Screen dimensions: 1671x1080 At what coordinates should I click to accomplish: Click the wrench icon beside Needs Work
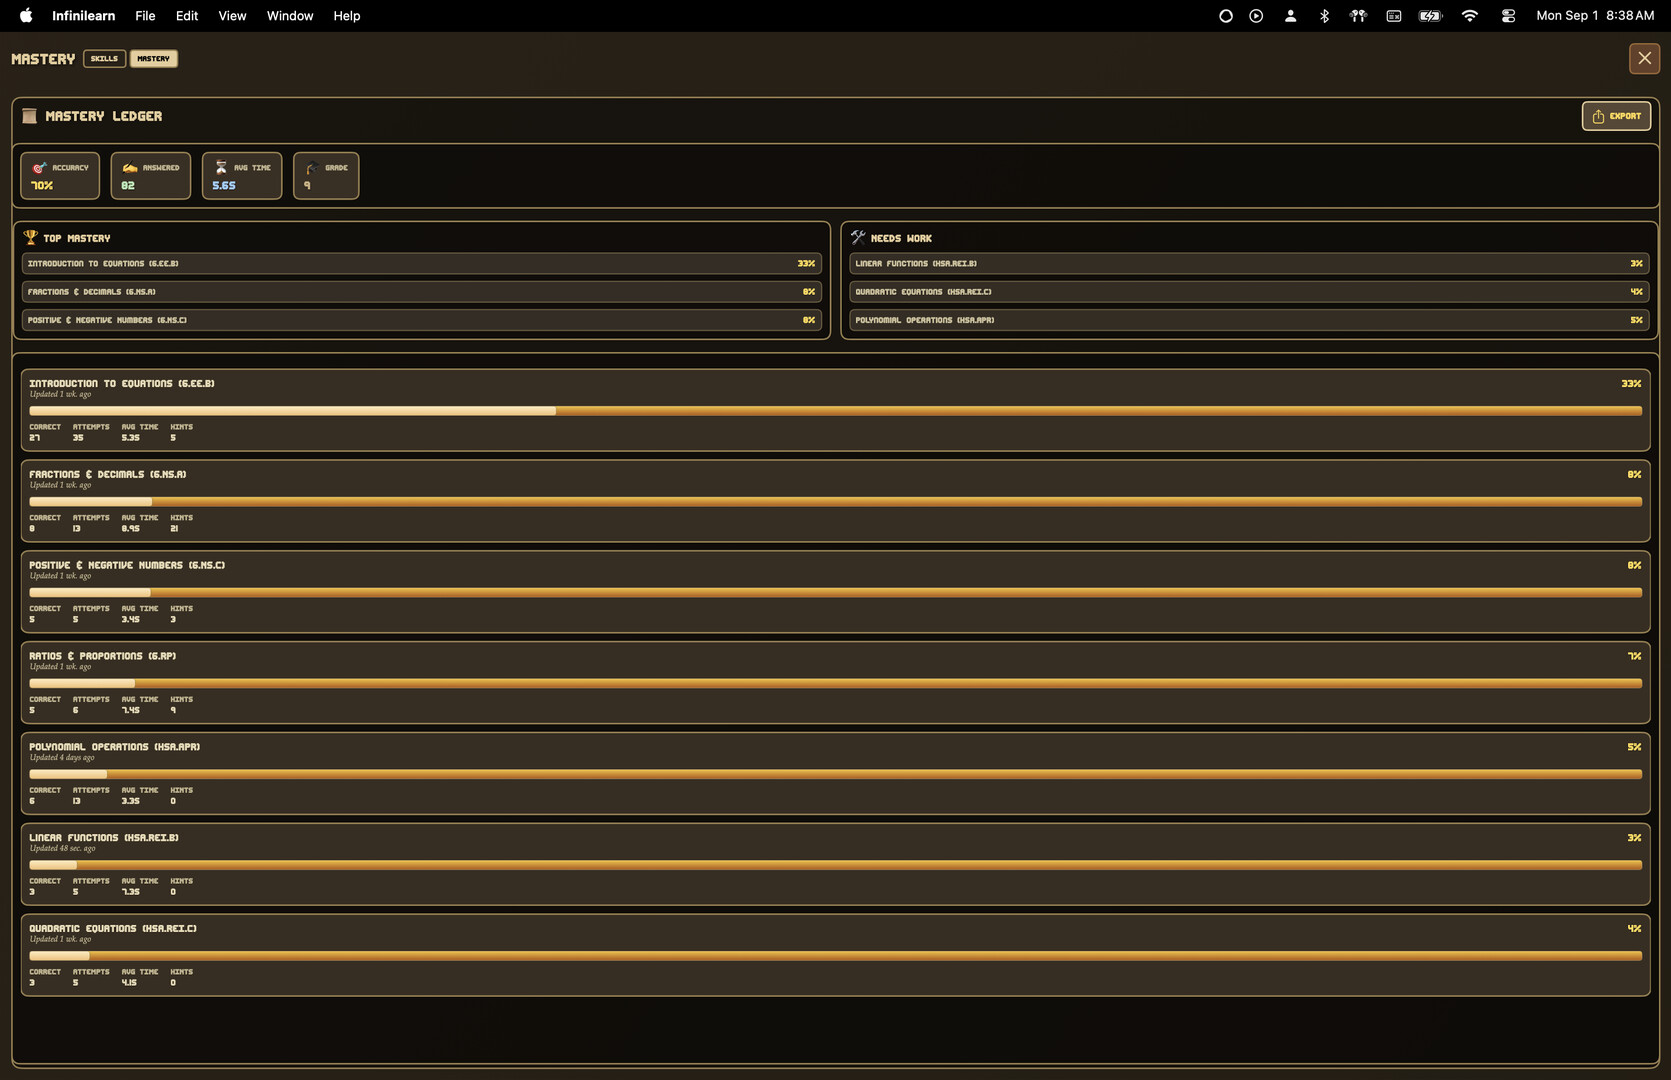point(859,237)
